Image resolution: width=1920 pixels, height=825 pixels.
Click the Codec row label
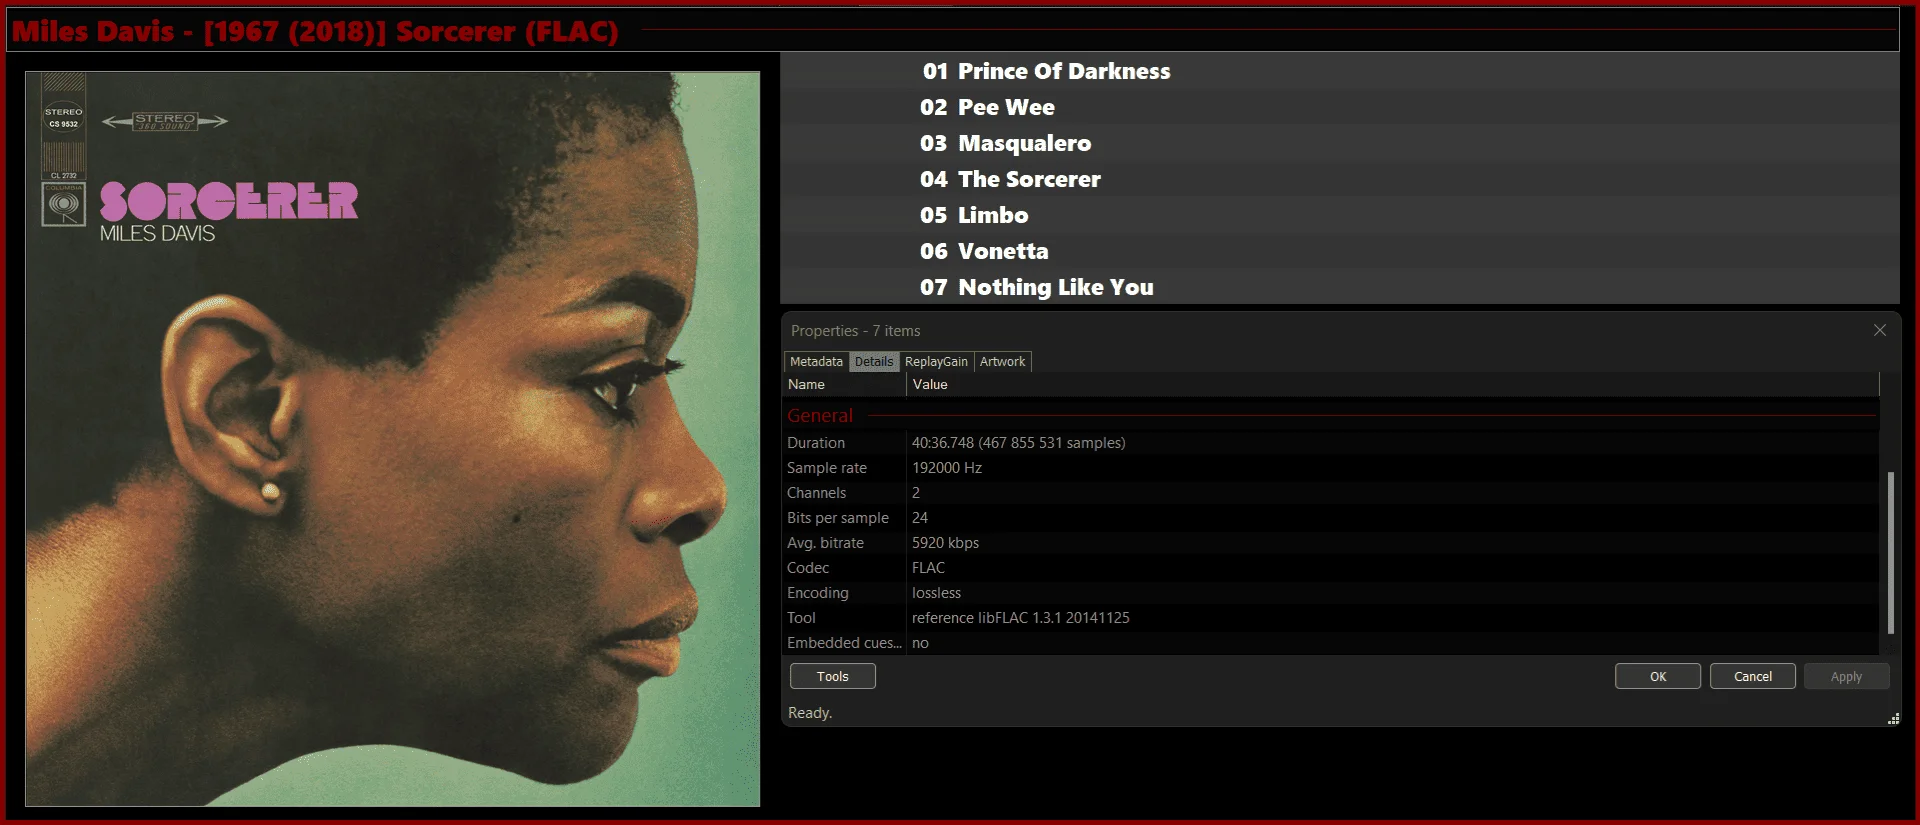point(808,568)
